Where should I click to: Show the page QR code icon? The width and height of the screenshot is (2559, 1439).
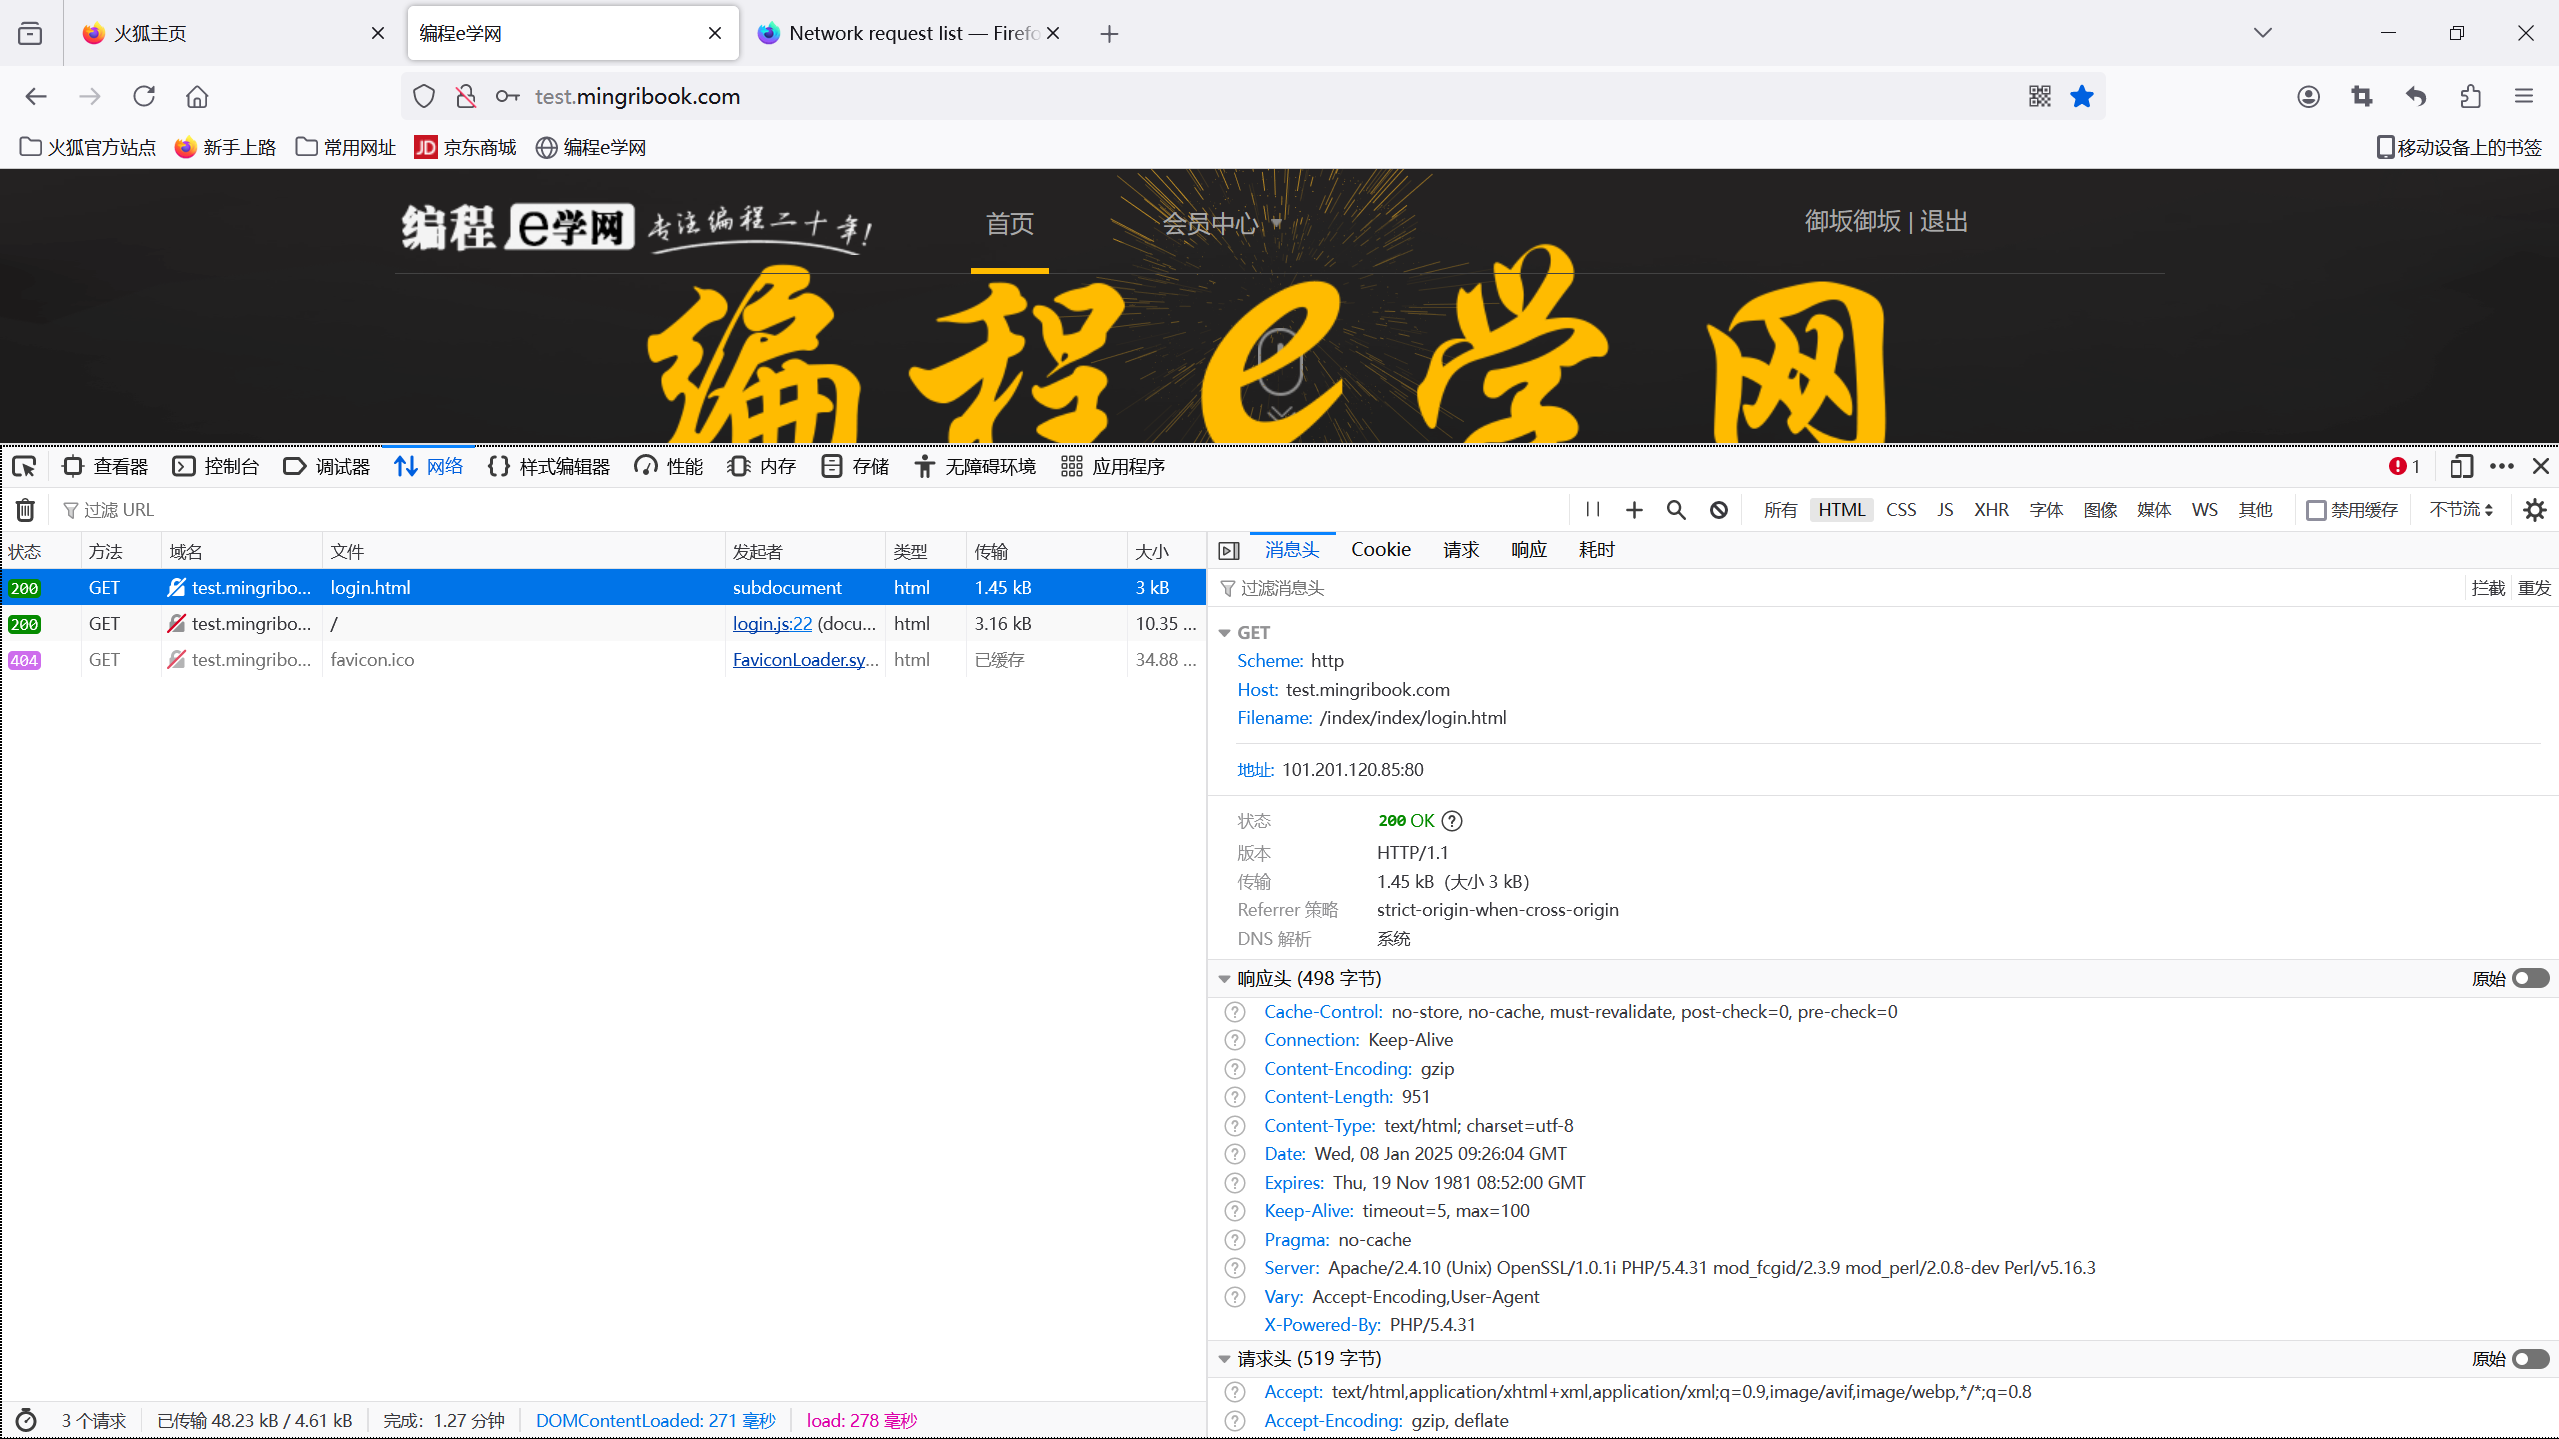click(x=2039, y=96)
